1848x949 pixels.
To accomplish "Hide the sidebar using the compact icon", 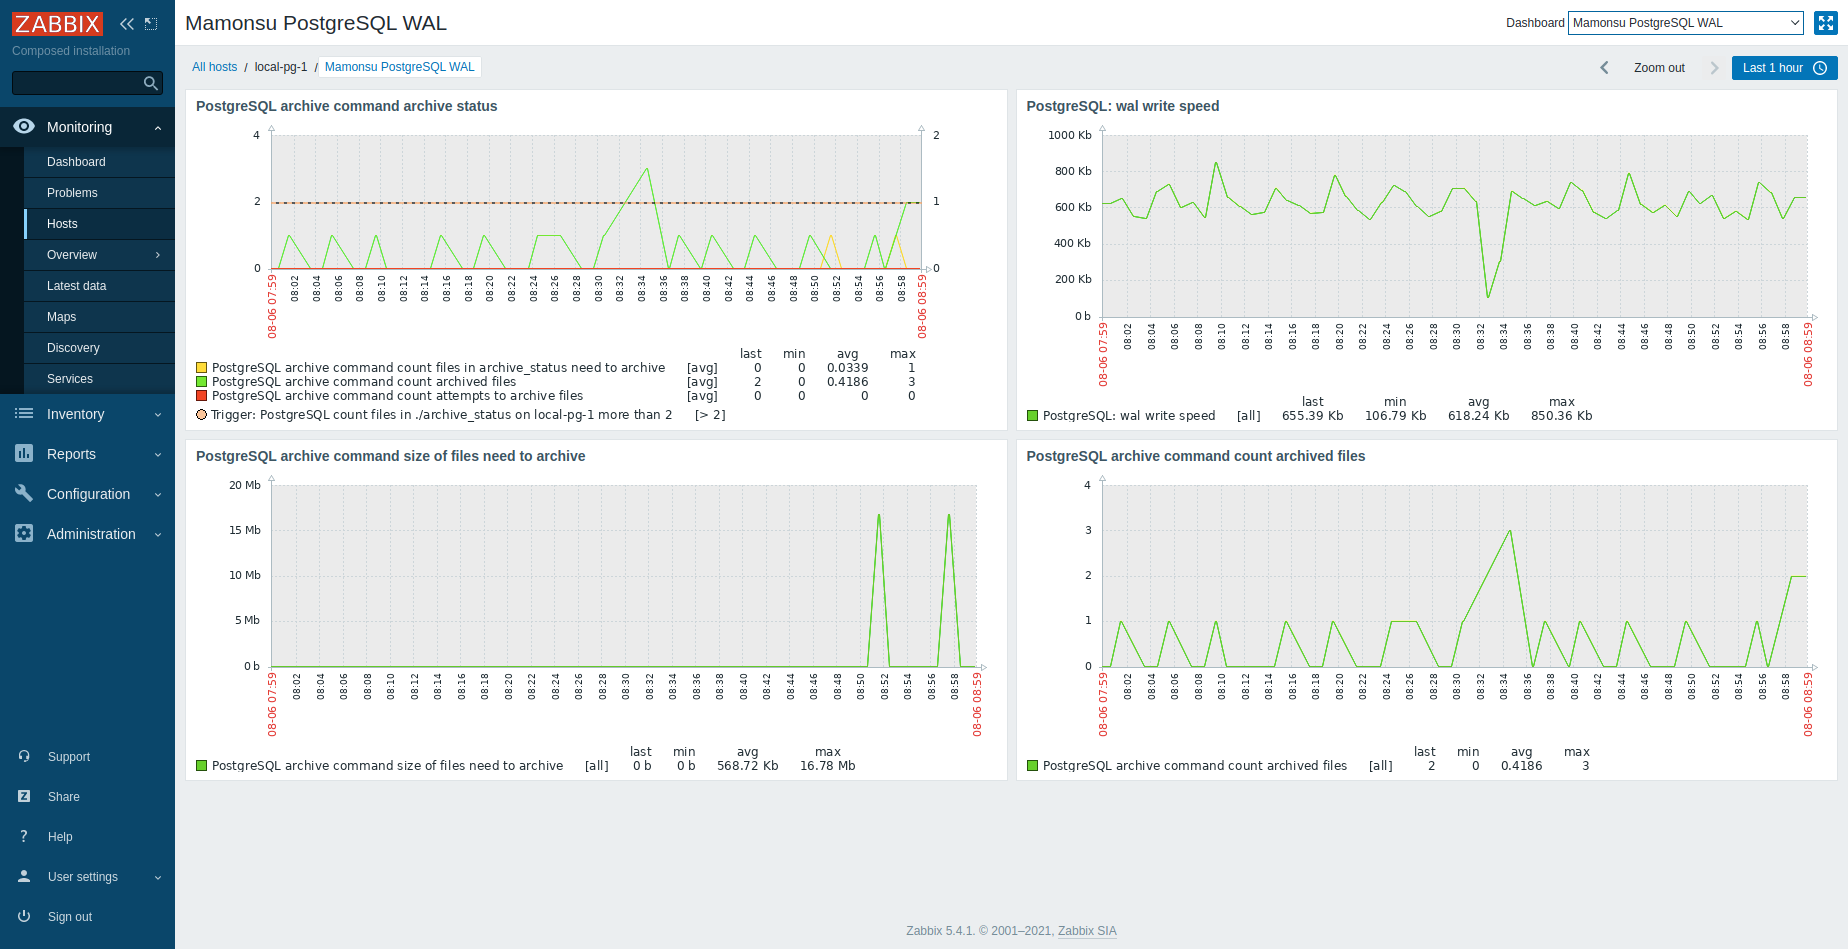I will pyautogui.click(x=151, y=24).
